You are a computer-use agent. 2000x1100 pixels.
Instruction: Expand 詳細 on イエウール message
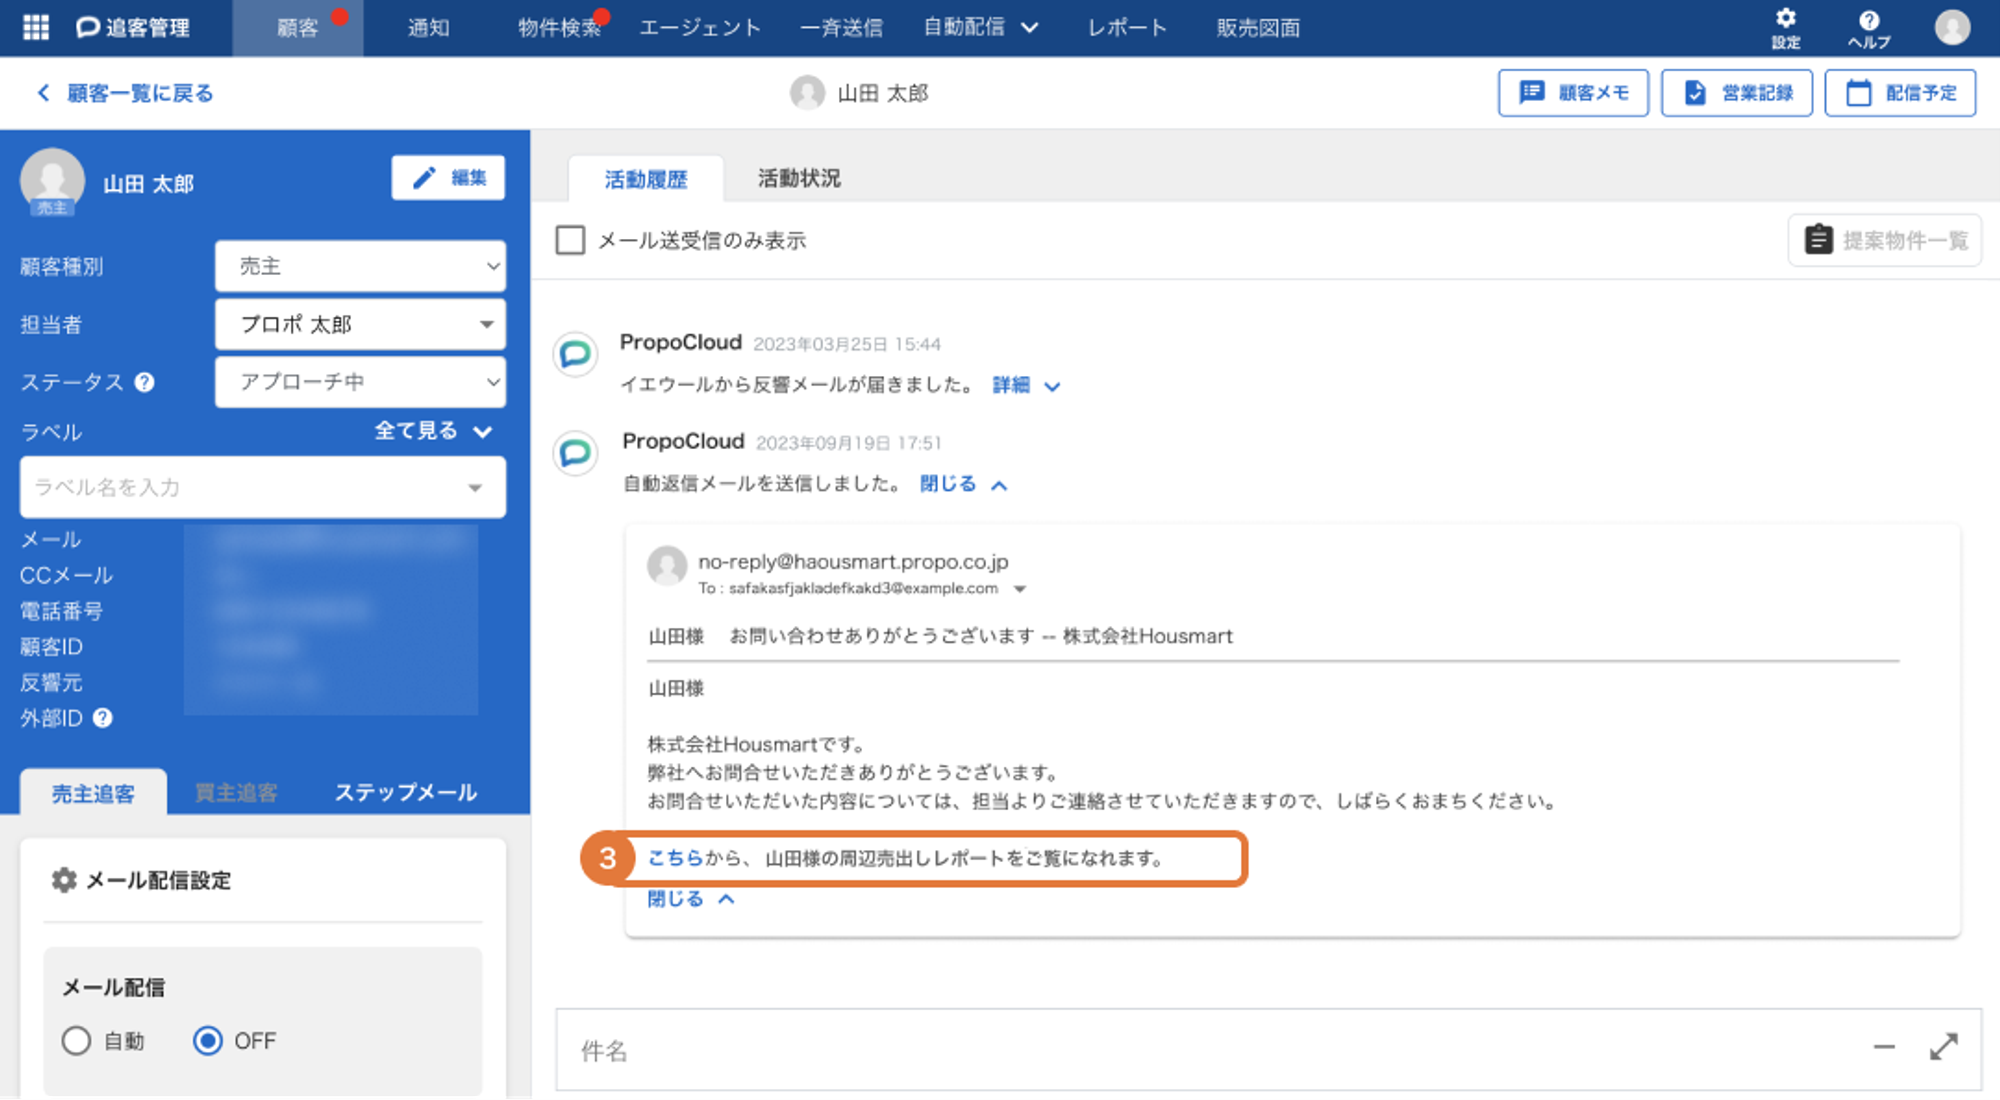point(1026,386)
